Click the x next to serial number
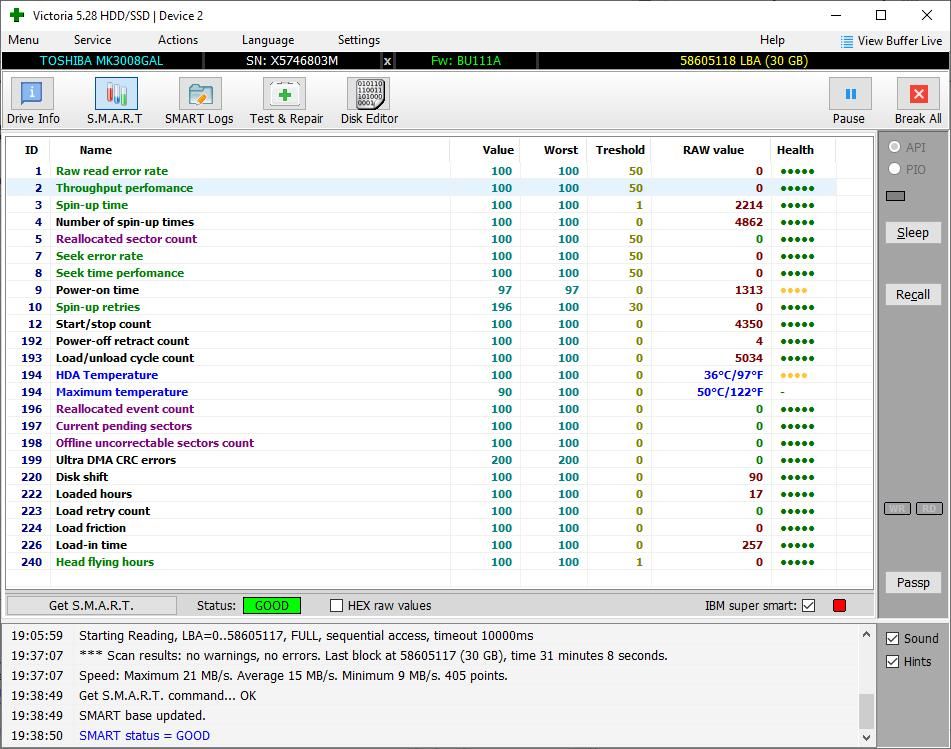This screenshot has width=951, height=749. click(x=387, y=61)
